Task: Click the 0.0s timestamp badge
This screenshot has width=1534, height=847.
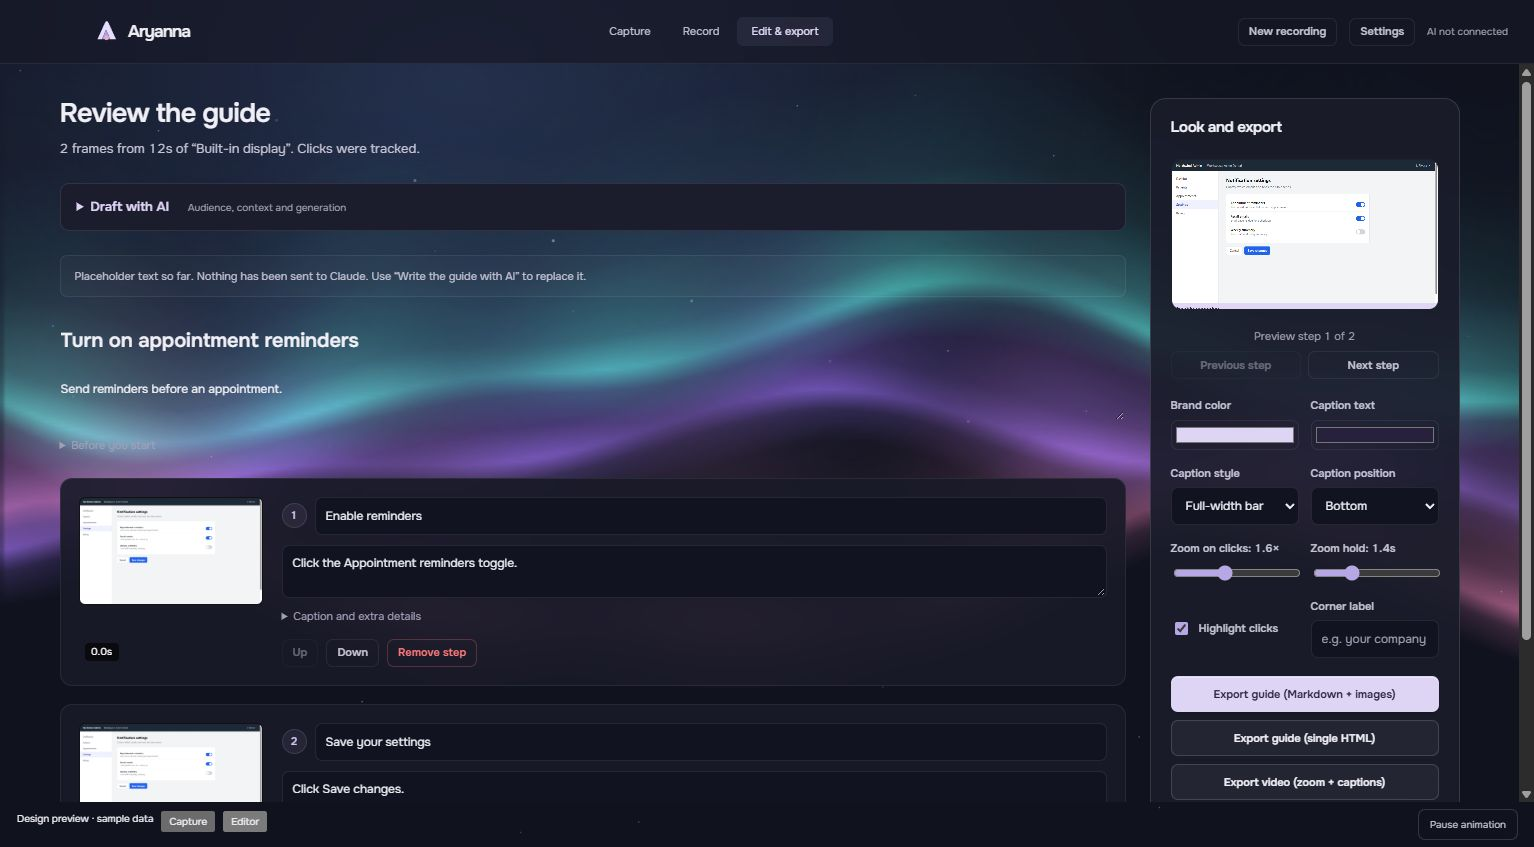Action: pyautogui.click(x=101, y=652)
